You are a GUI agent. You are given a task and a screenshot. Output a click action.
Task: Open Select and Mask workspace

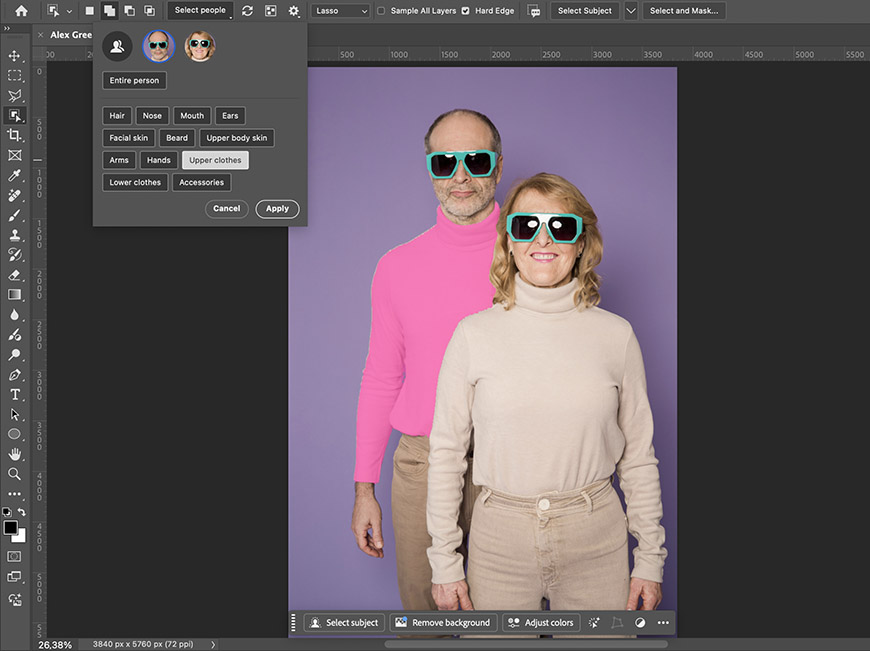pos(684,11)
